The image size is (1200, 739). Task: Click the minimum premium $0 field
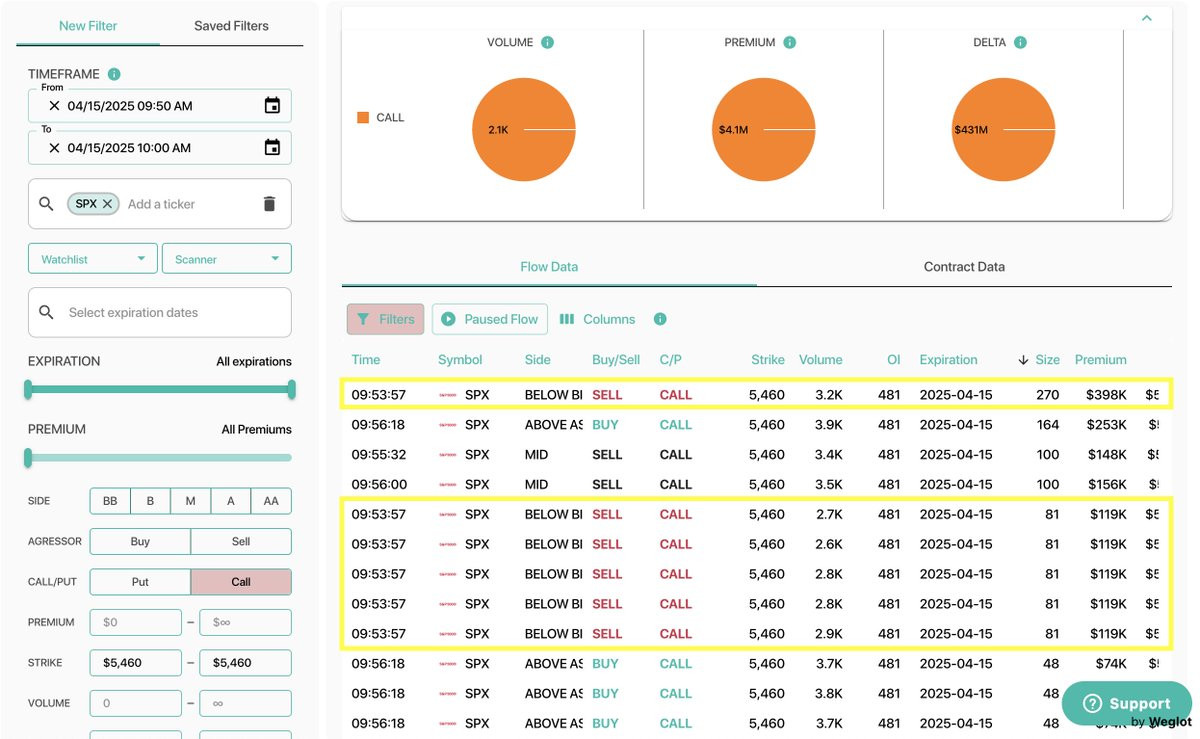click(x=135, y=622)
